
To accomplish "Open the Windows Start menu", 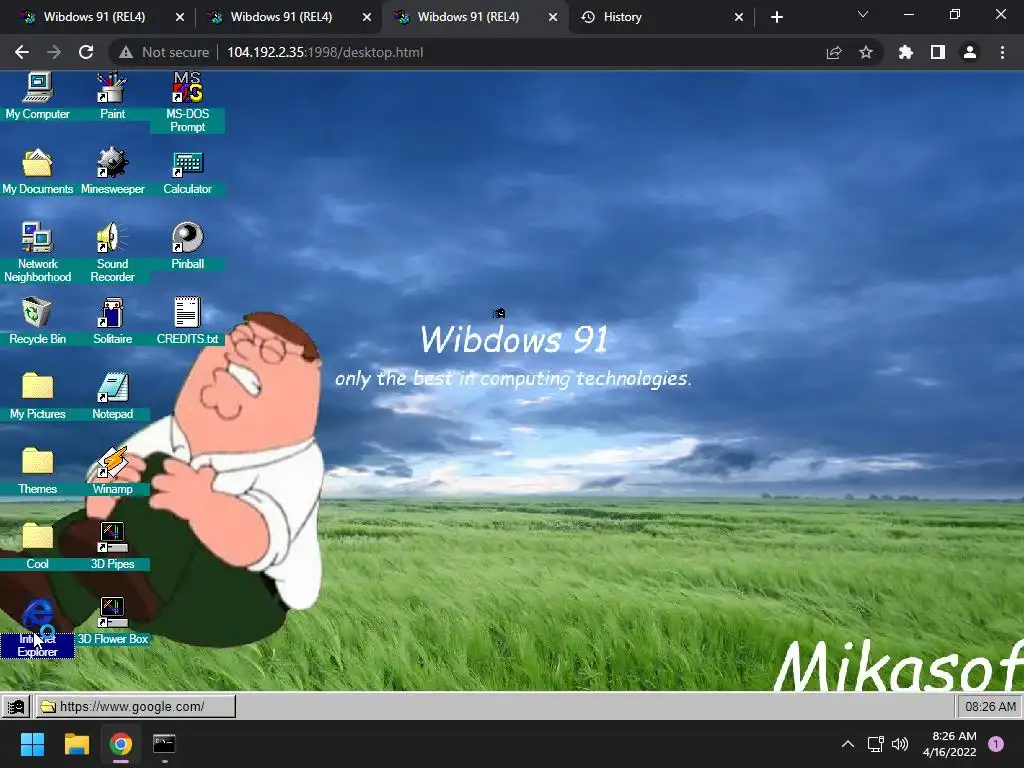I will pyautogui.click(x=32, y=744).
